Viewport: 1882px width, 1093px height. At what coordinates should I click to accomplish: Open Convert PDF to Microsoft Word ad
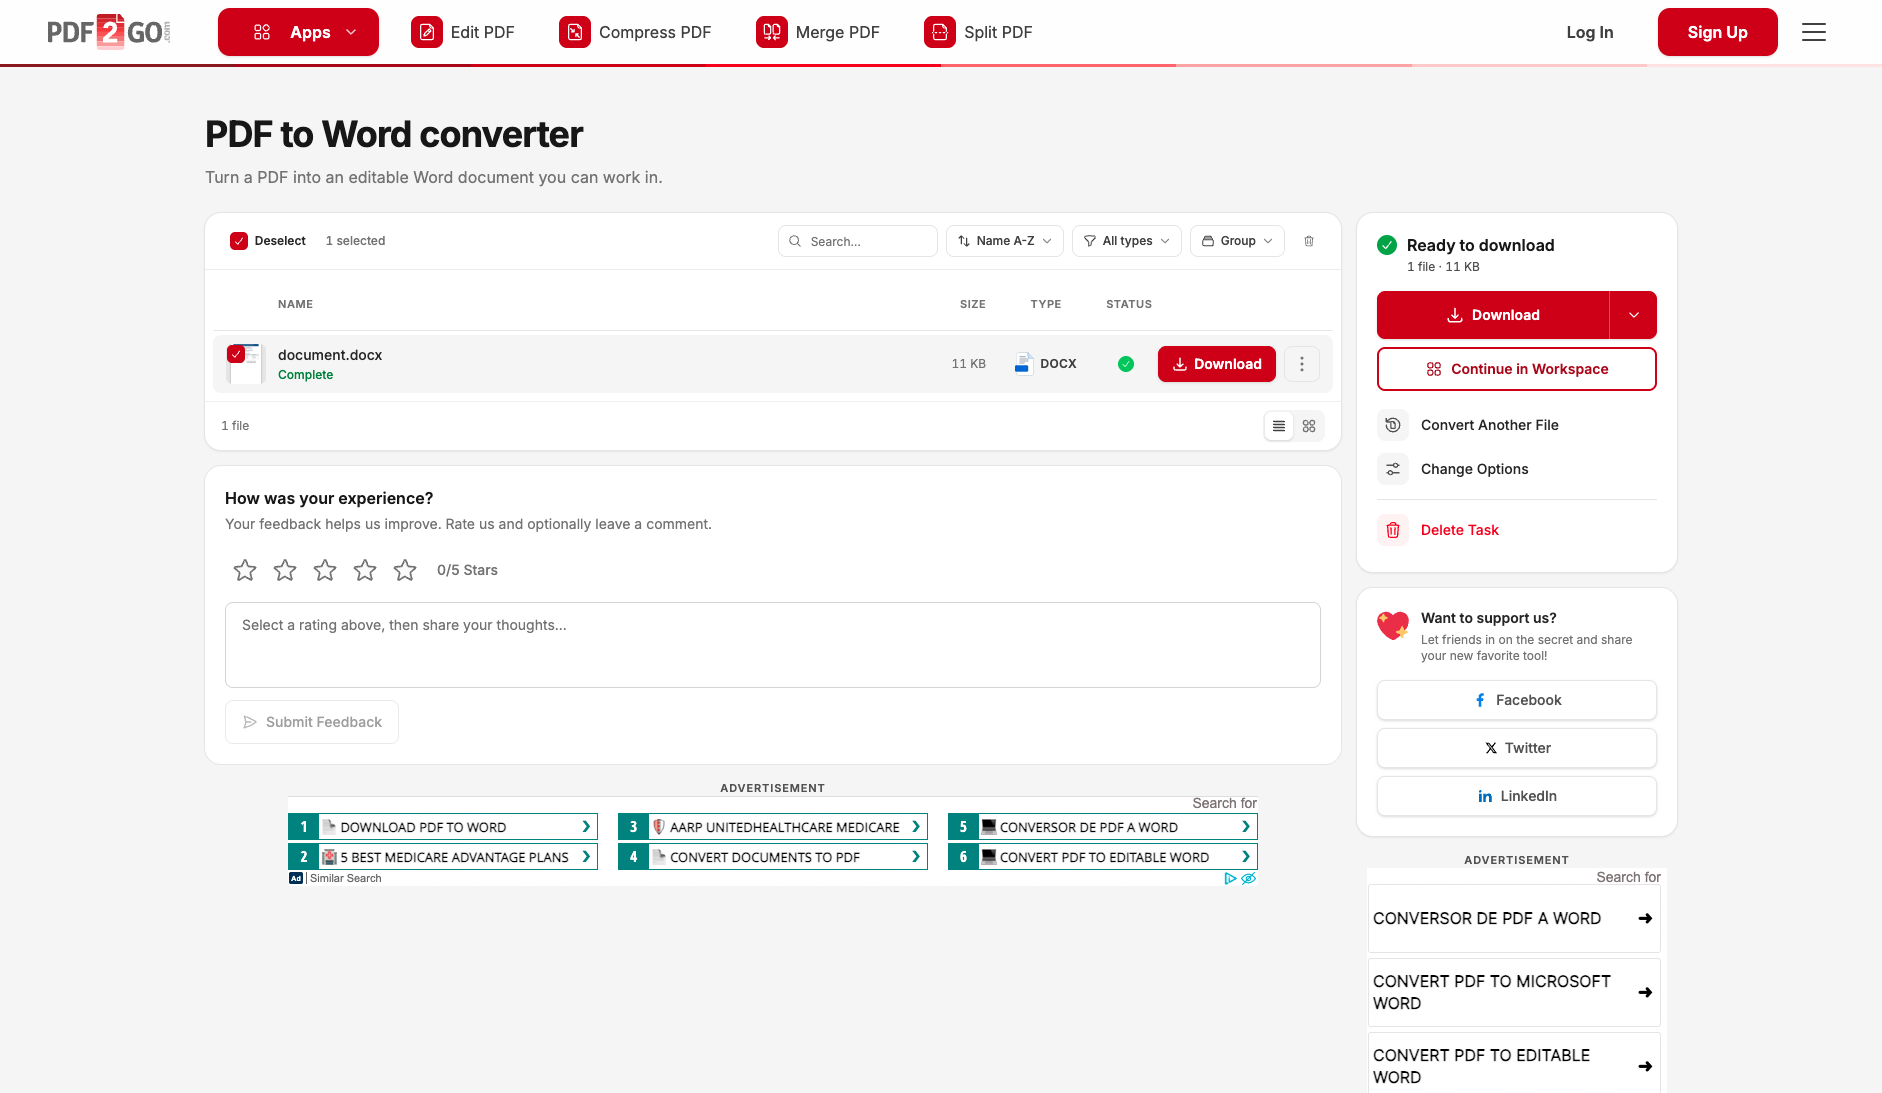point(1514,993)
